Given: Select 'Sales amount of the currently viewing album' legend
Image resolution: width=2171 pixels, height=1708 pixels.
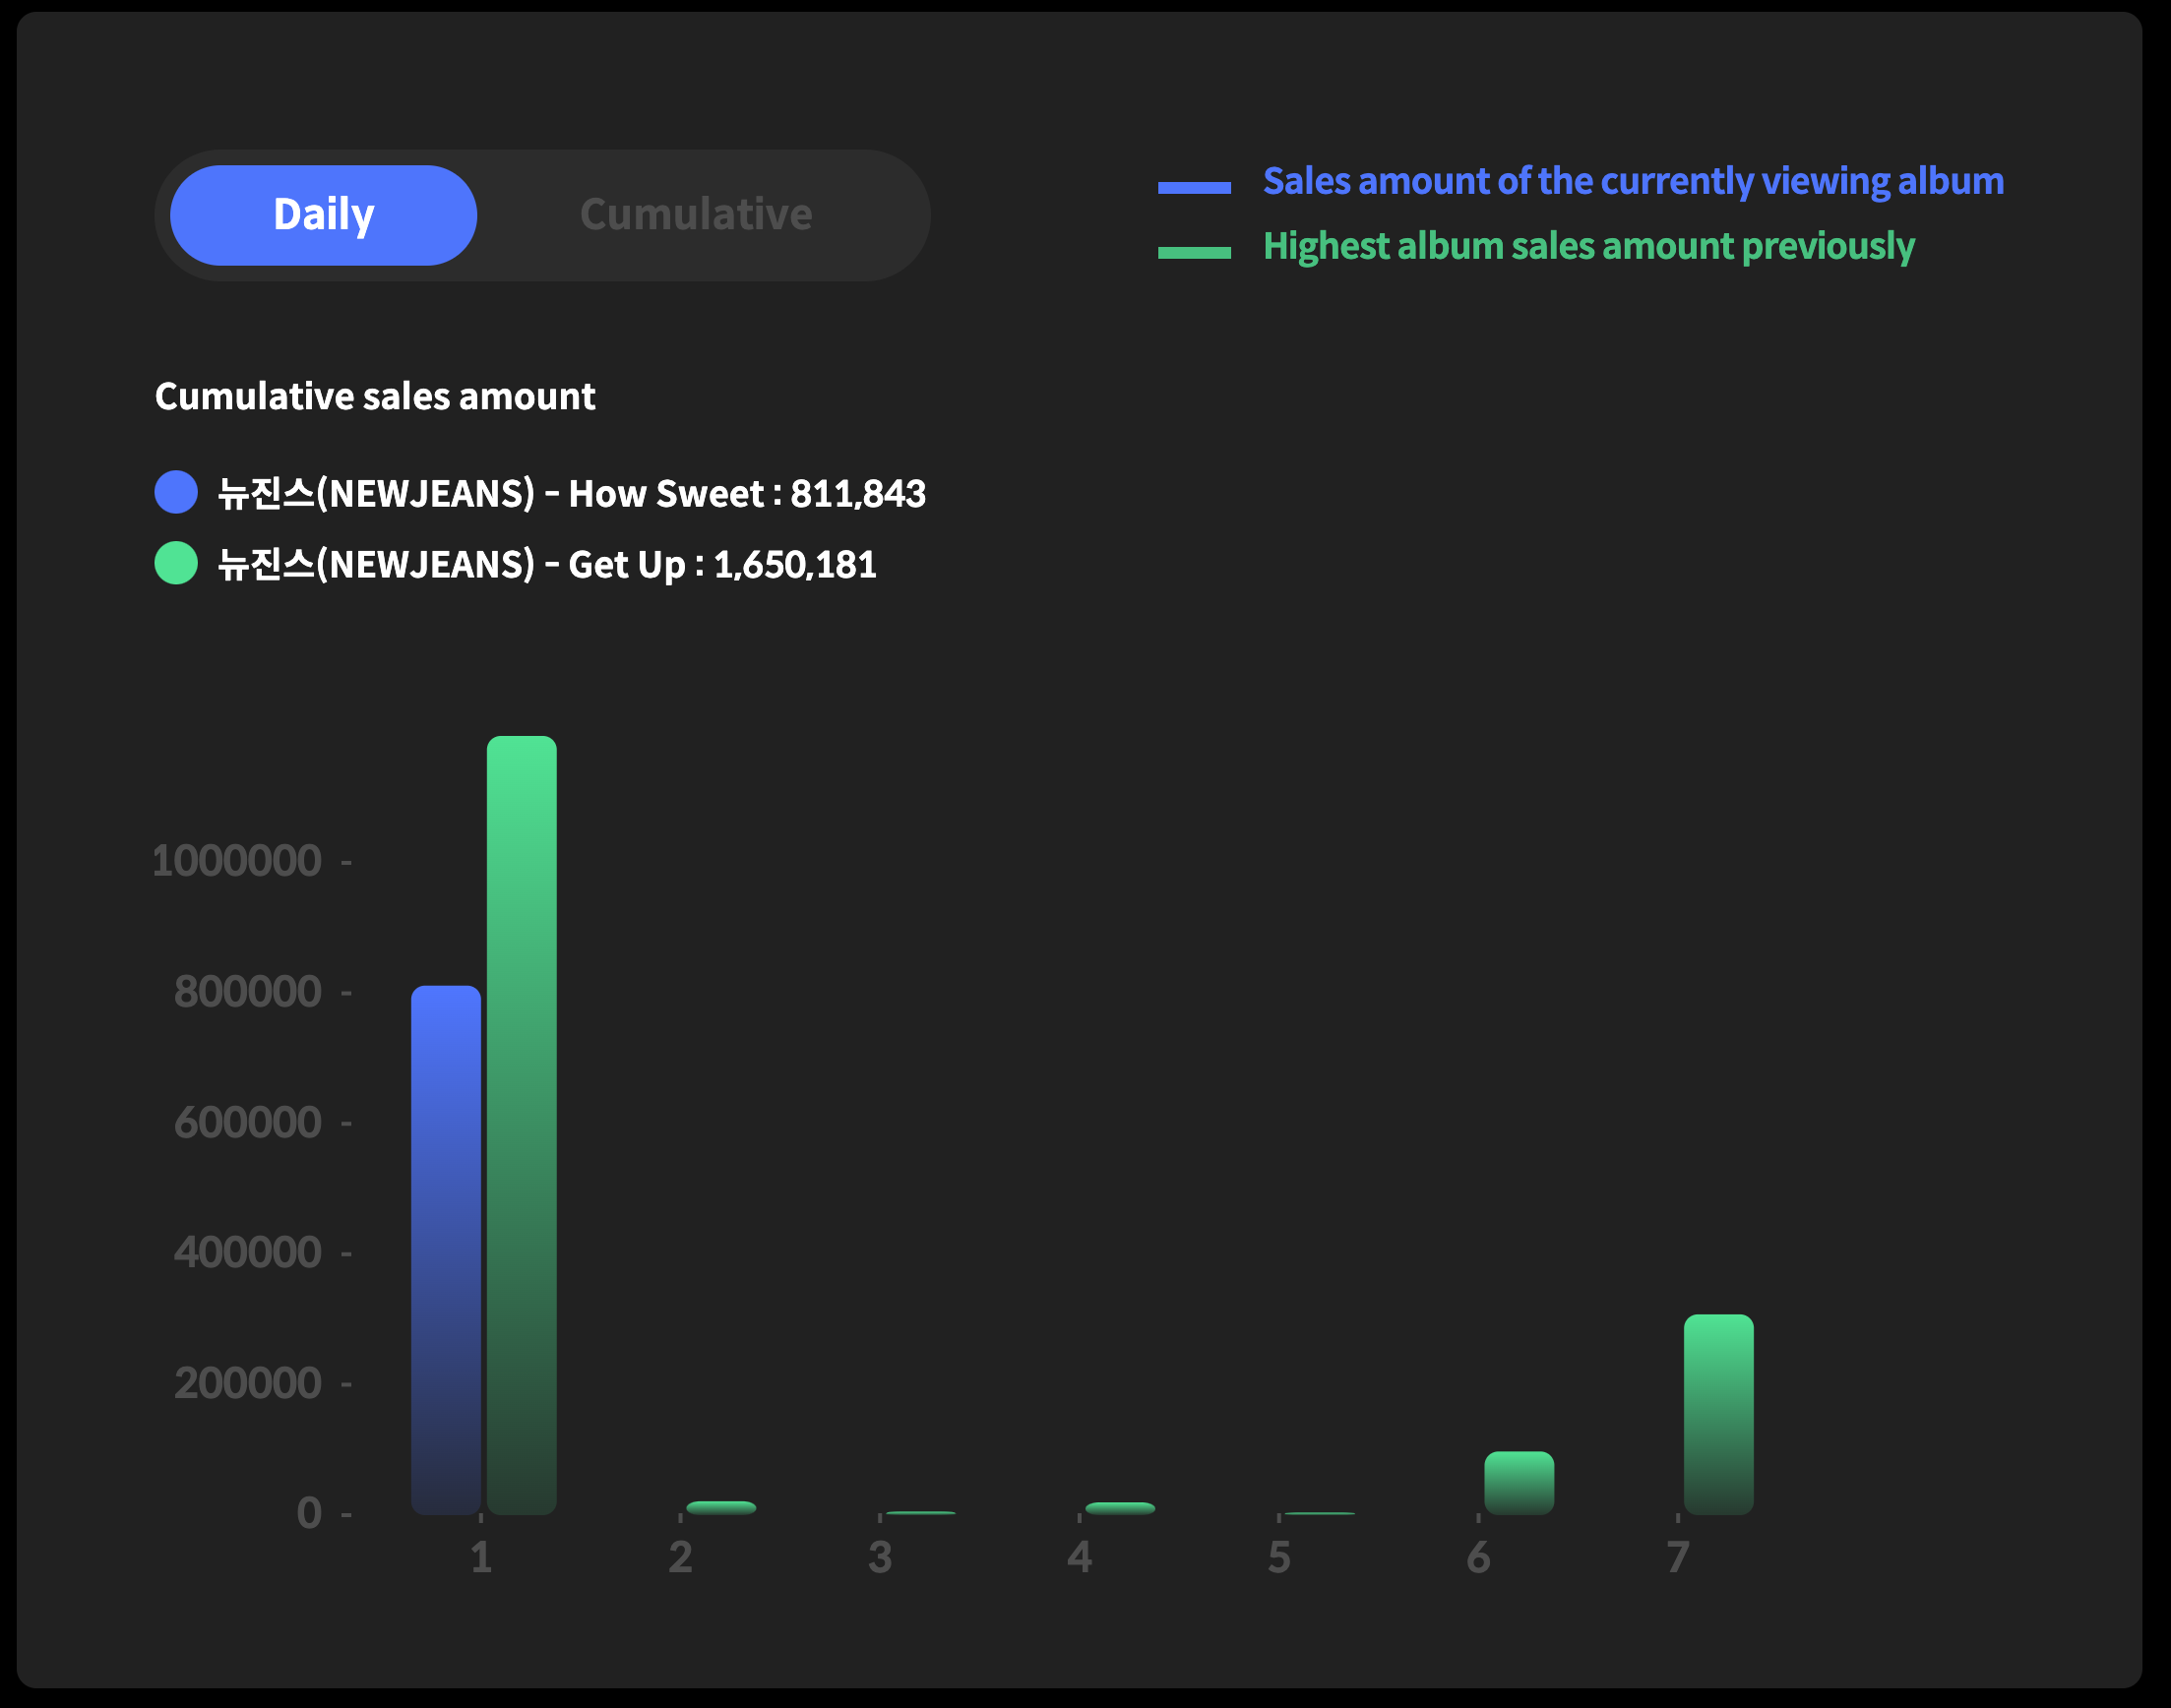Looking at the screenshot, I should (1632, 181).
